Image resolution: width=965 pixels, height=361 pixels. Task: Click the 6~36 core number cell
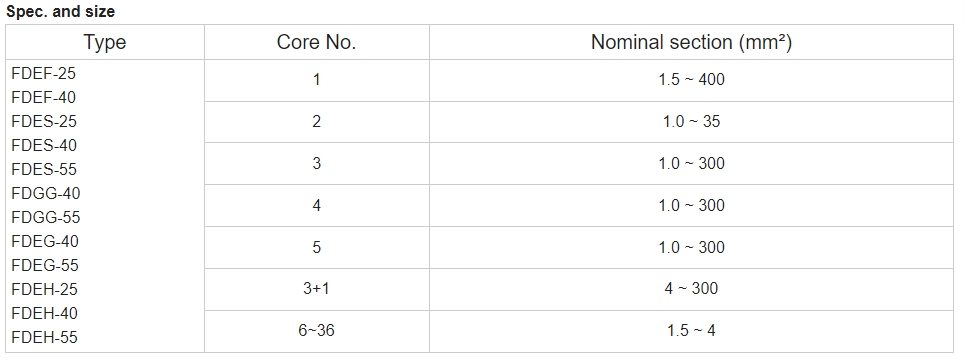[x=316, y=330]
